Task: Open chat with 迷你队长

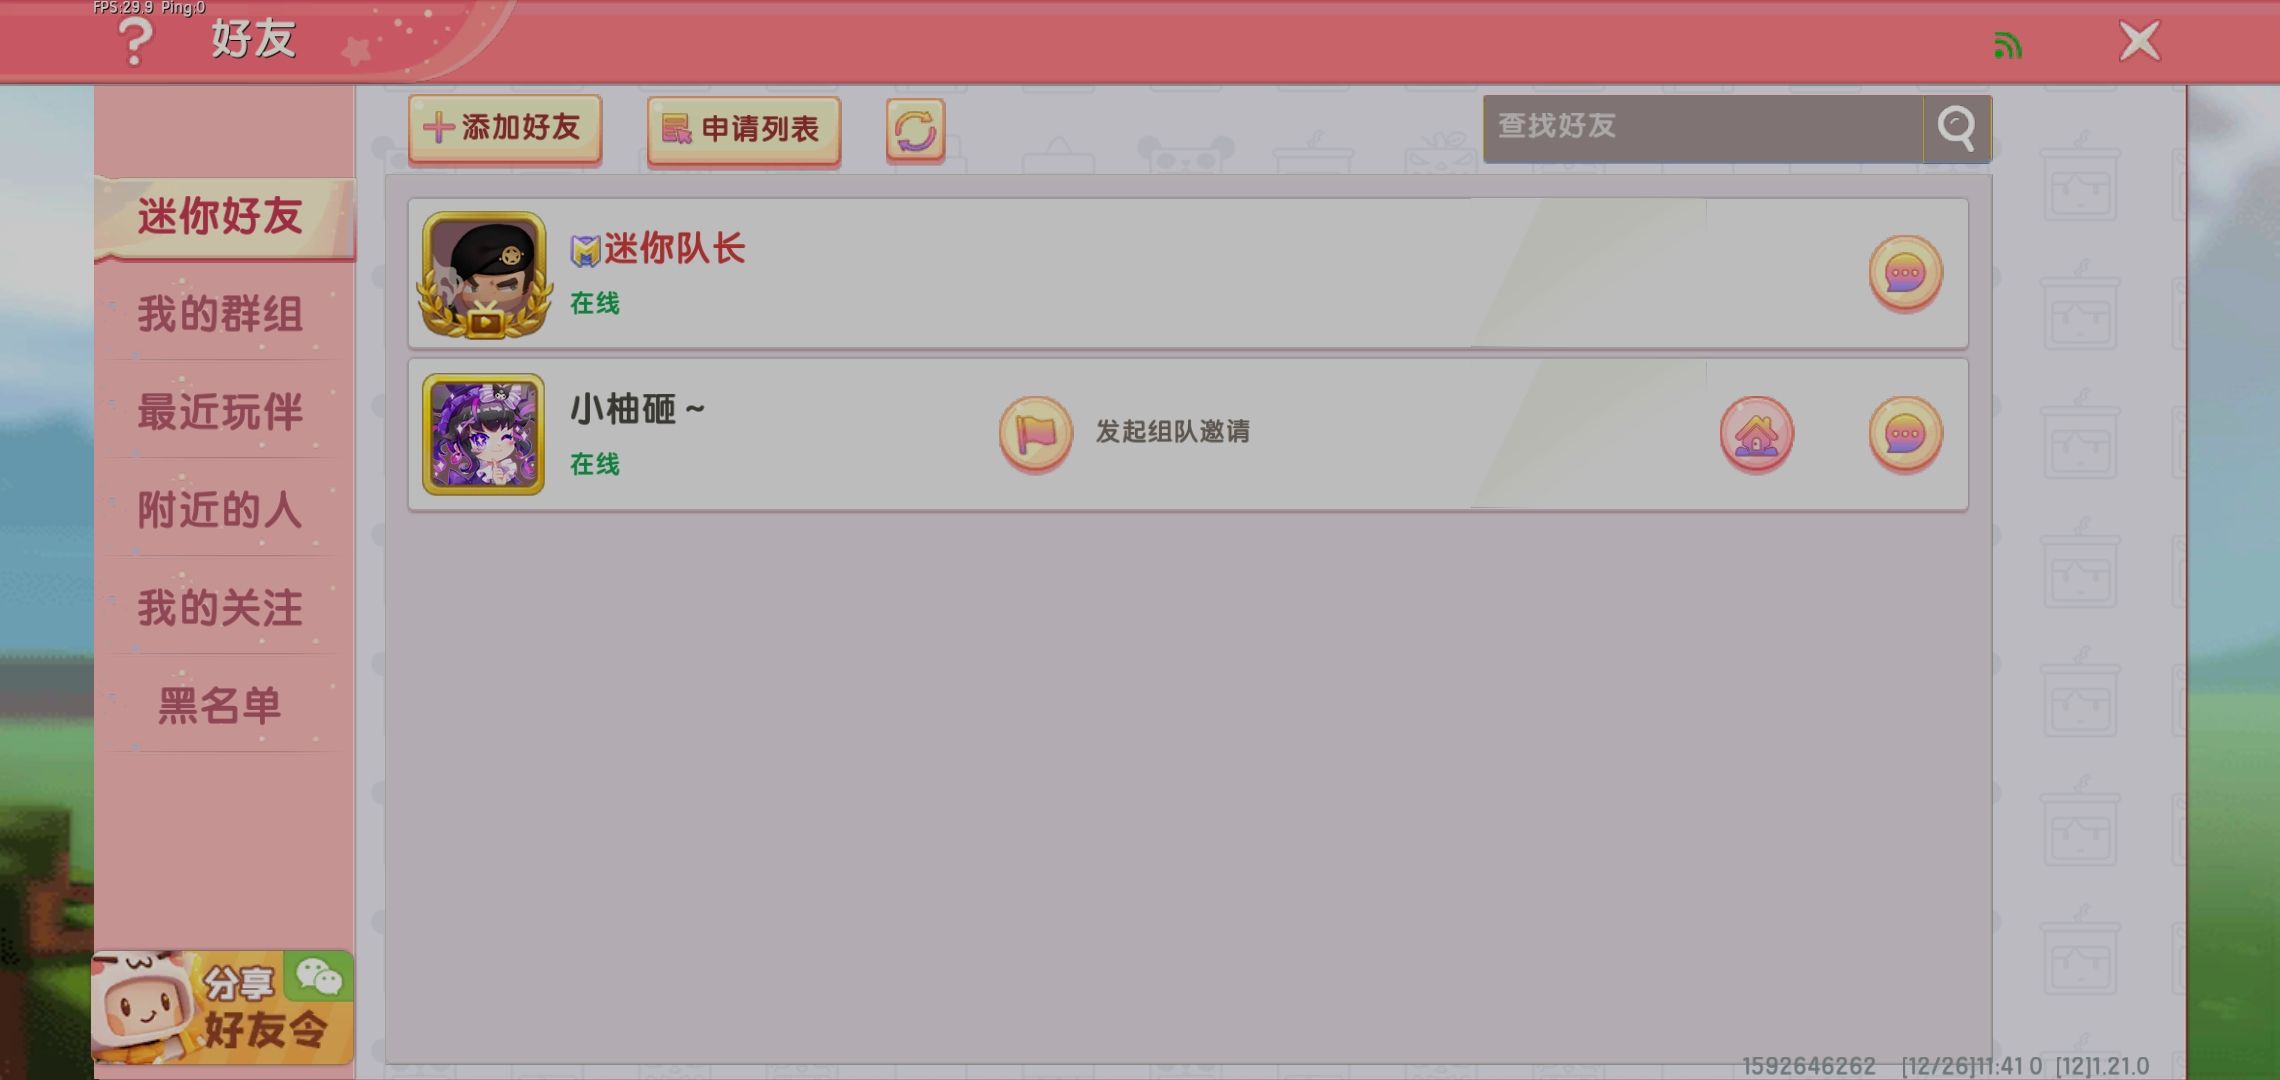Action: (x=1905, y=273)
